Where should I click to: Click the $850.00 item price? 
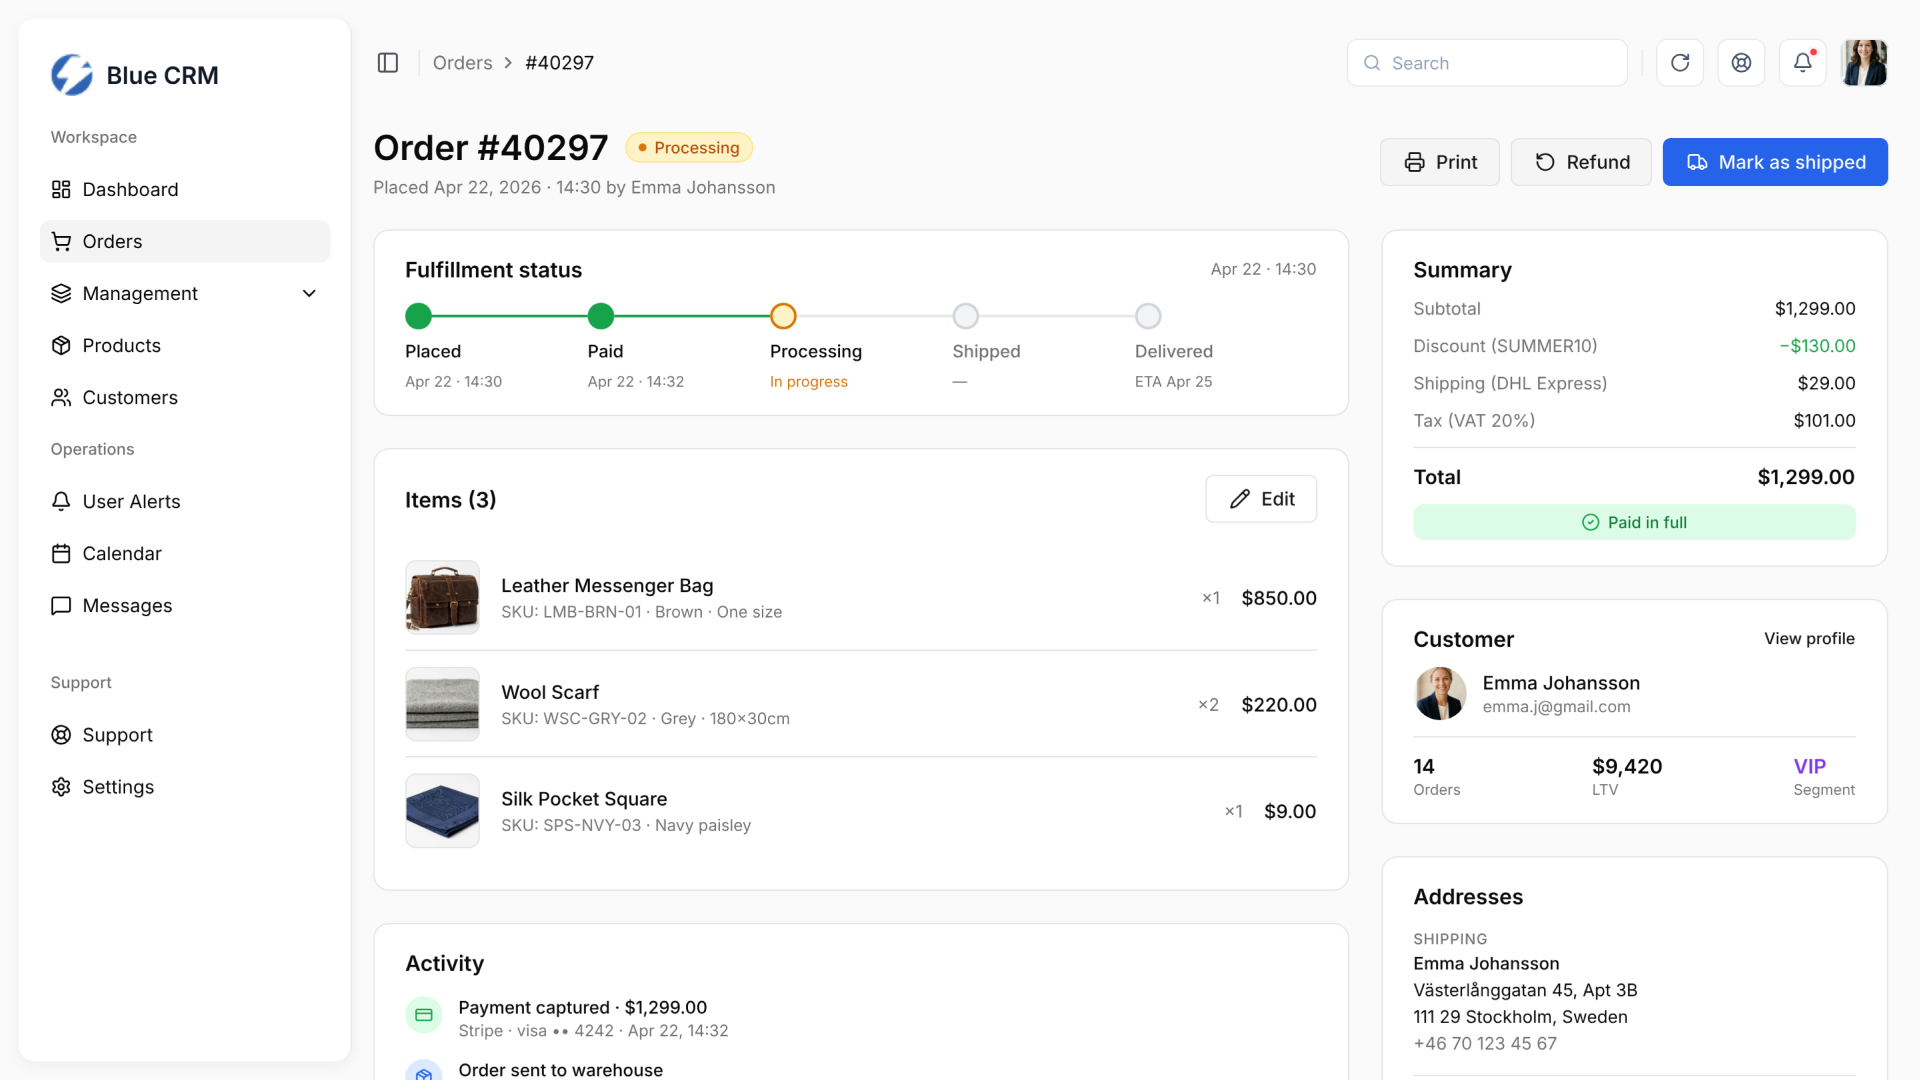[1279, 598]
